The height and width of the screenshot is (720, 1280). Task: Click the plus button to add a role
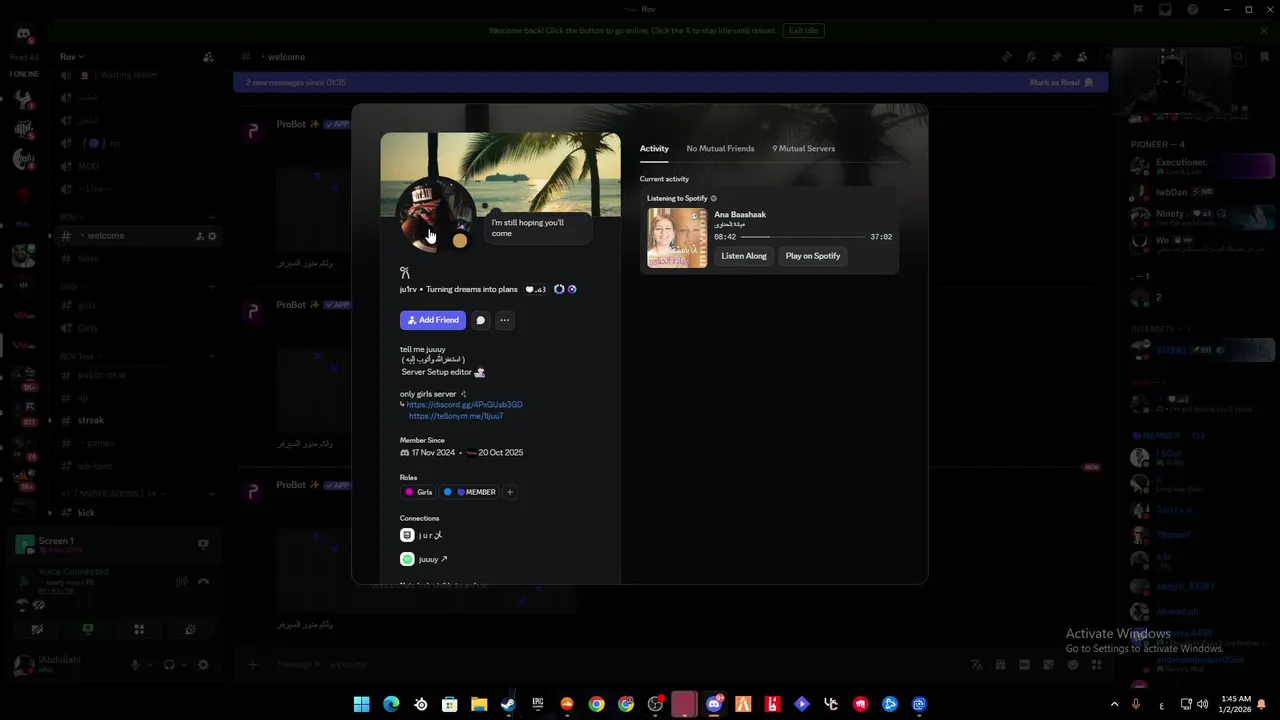point(510,492)
